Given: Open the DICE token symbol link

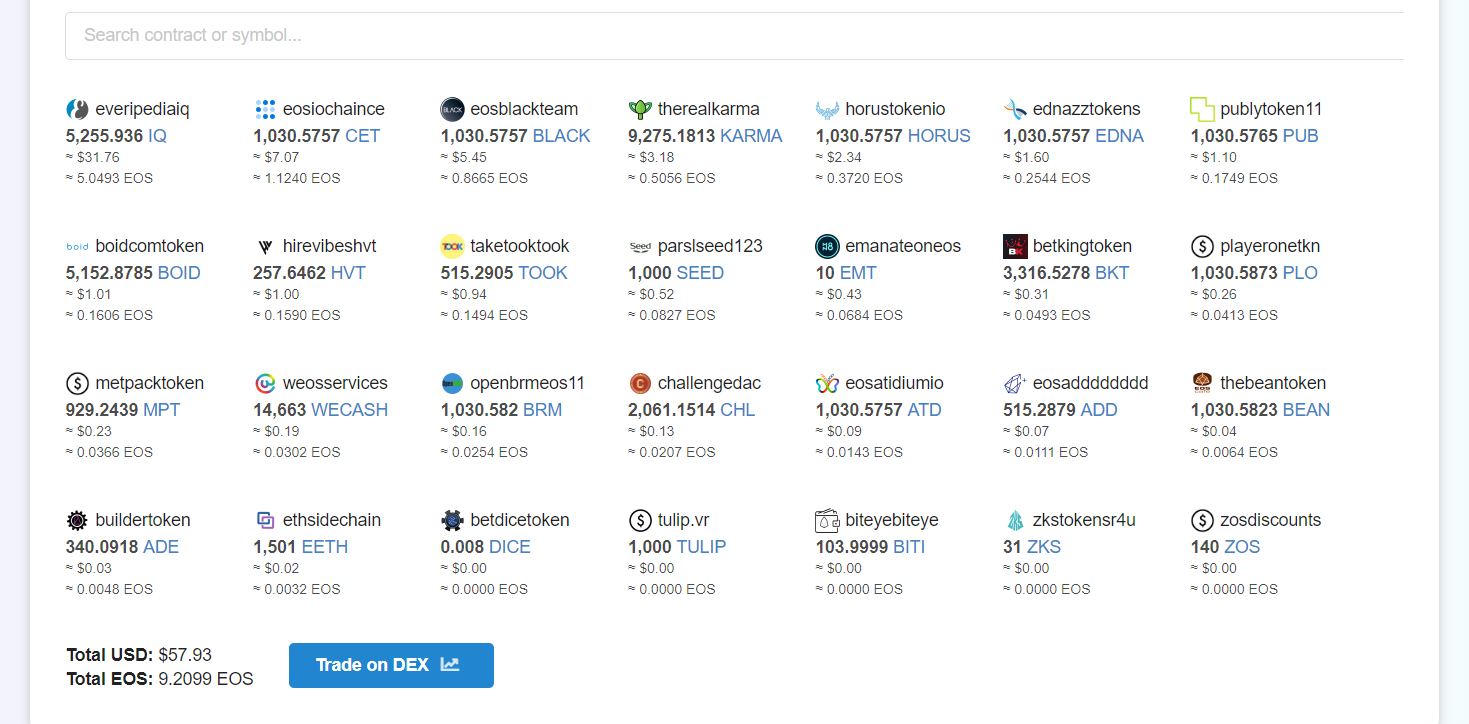Looking at the screenshot, I should point(510,547).
